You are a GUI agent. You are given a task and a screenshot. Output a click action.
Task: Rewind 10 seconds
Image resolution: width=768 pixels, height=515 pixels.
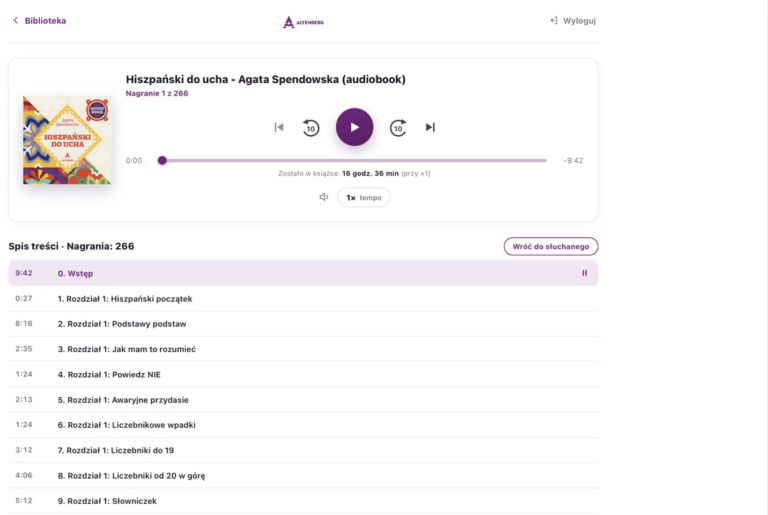pos(311,128)
